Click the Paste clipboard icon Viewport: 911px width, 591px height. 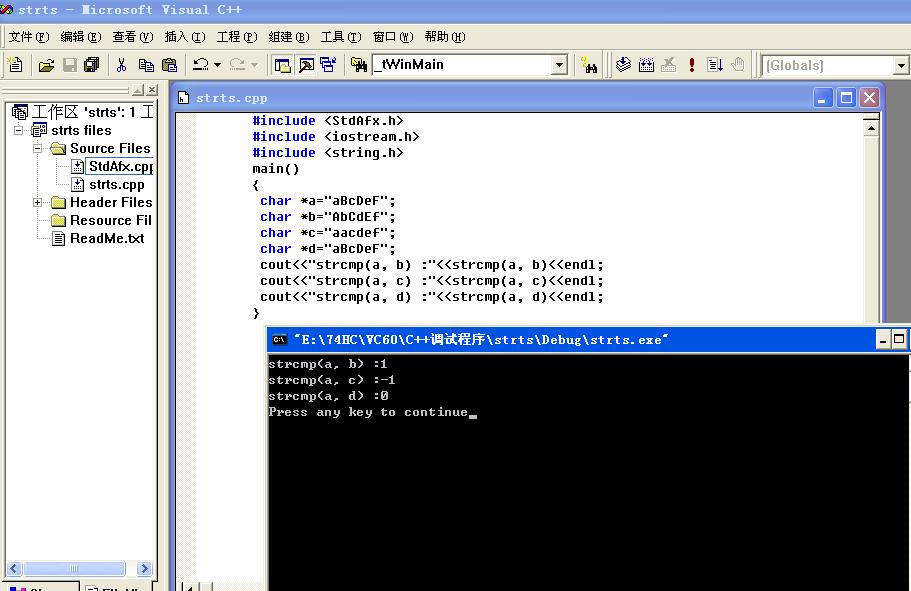(x=169, y=65)
